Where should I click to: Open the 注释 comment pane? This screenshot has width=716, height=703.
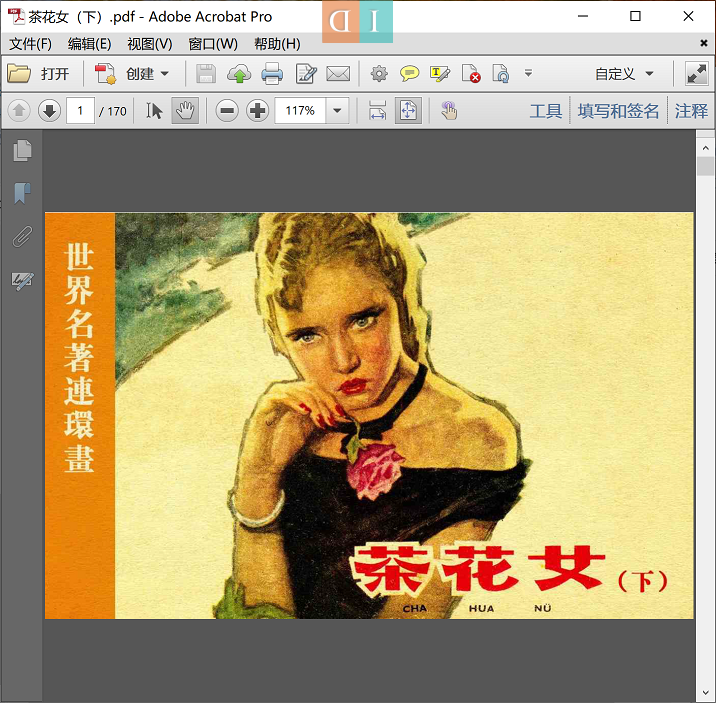[691, 111]
